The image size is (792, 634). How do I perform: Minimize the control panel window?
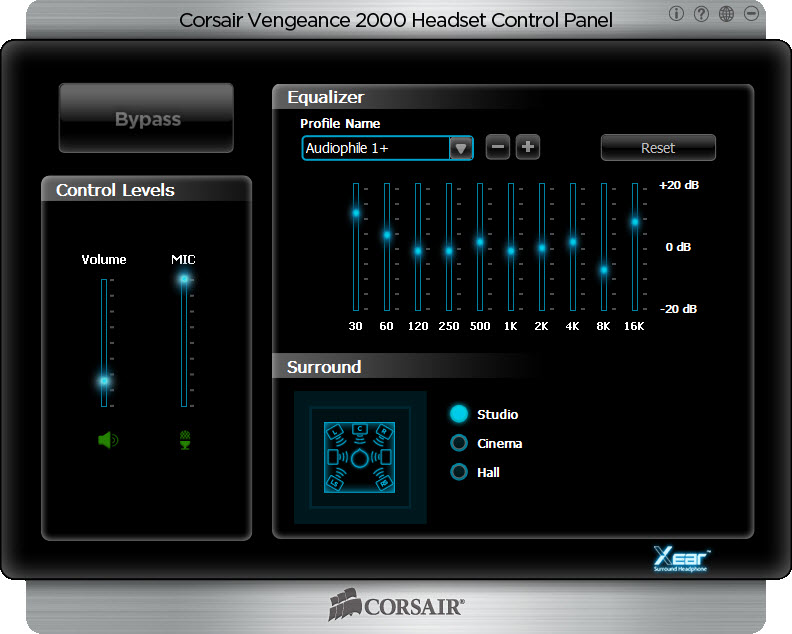tap(752, 14)
